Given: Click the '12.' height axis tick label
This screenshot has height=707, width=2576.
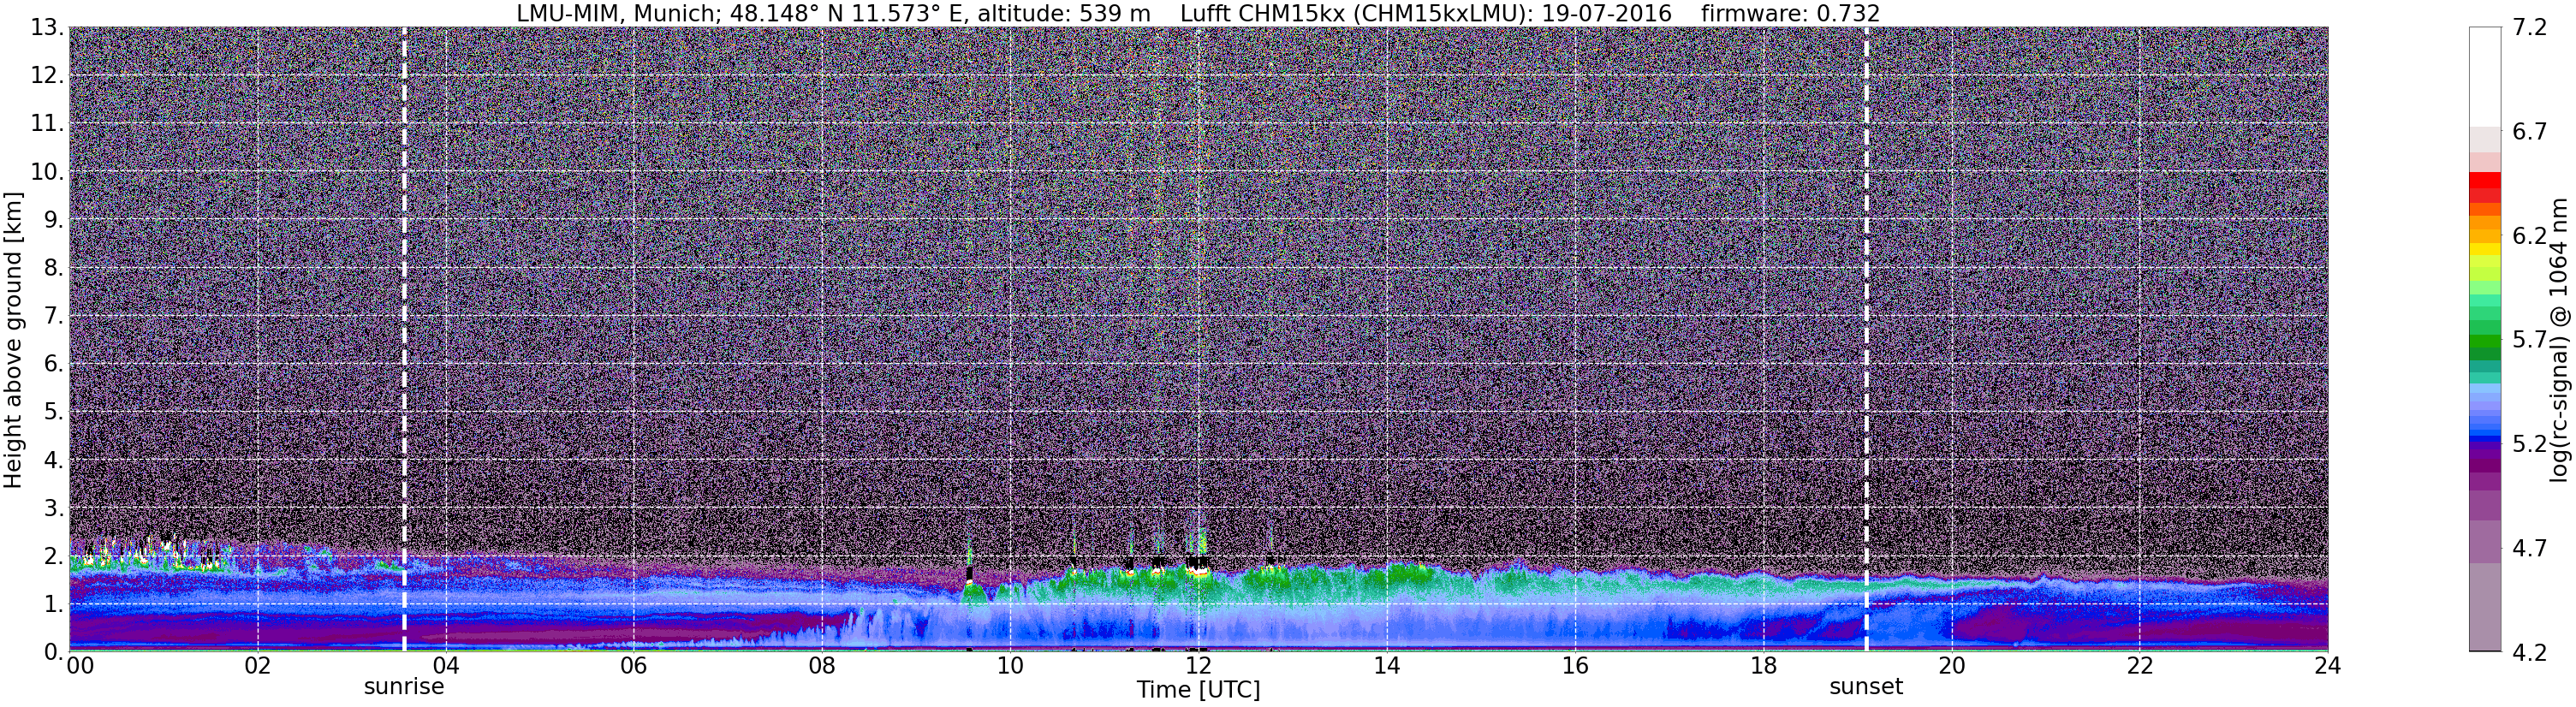Looking at the screenshot, I should coord(47,75).
